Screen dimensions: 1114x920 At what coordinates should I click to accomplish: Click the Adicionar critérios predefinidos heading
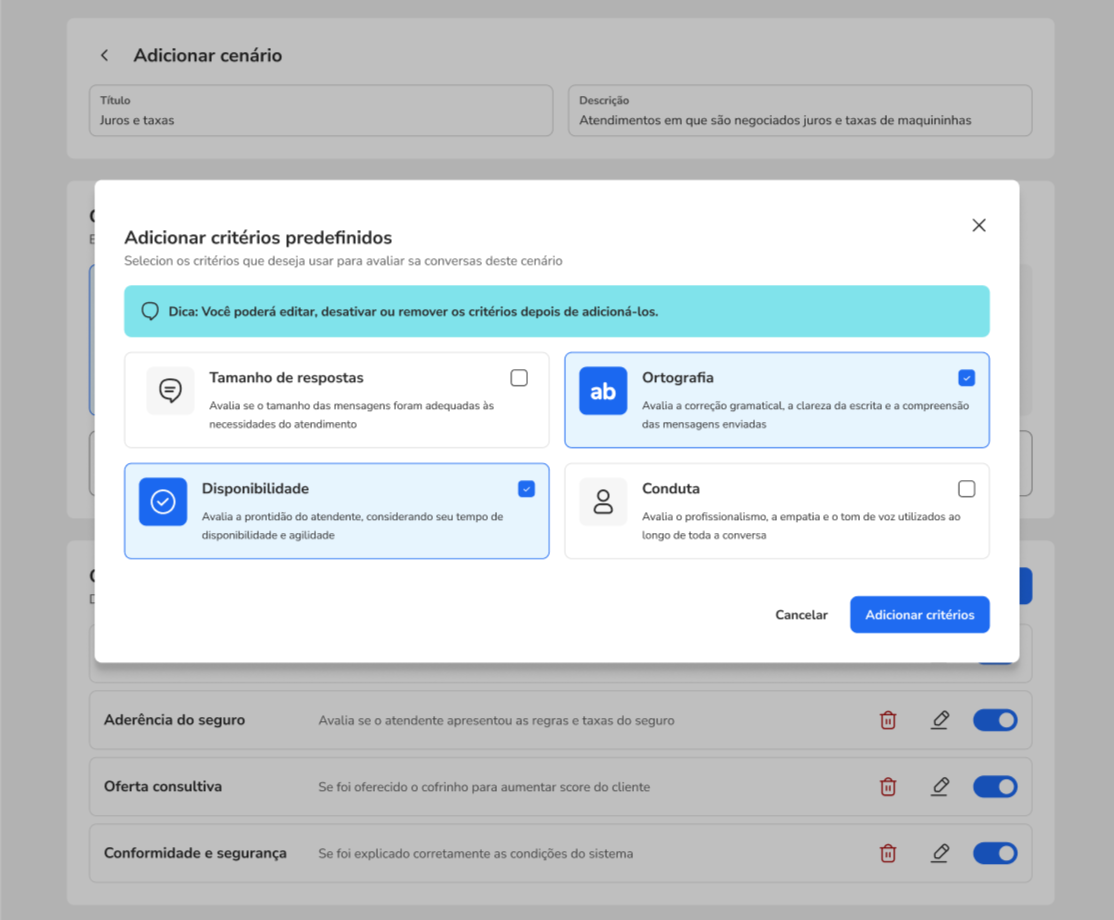tap(259, 237)
